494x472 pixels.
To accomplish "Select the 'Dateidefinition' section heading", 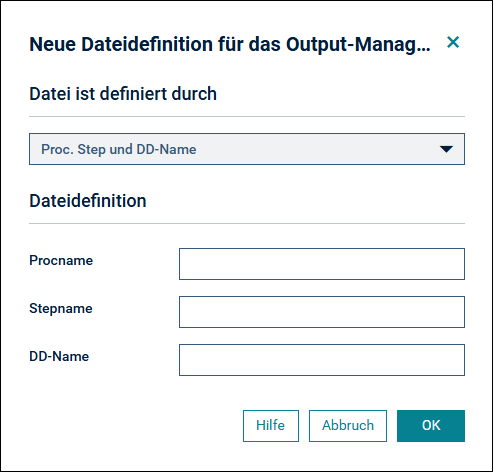I will pos(88,201).
